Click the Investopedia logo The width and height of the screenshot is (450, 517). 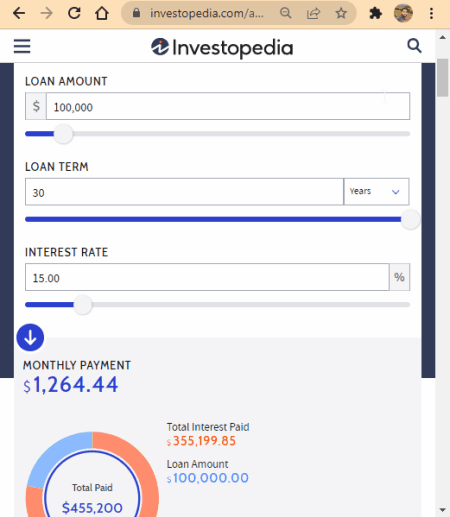coord(222,48)
